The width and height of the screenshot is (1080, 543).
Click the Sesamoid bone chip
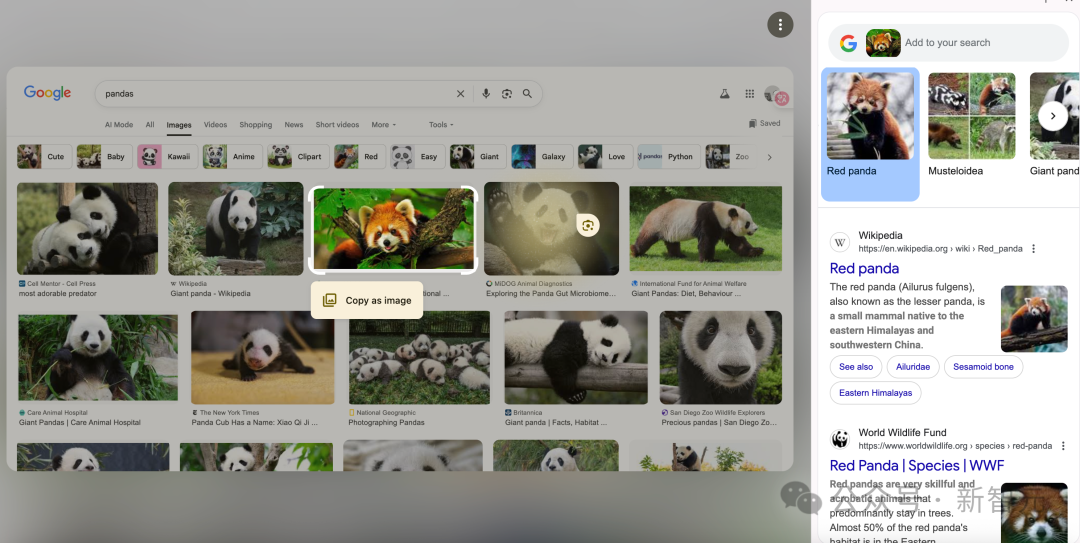coord(983,367)
